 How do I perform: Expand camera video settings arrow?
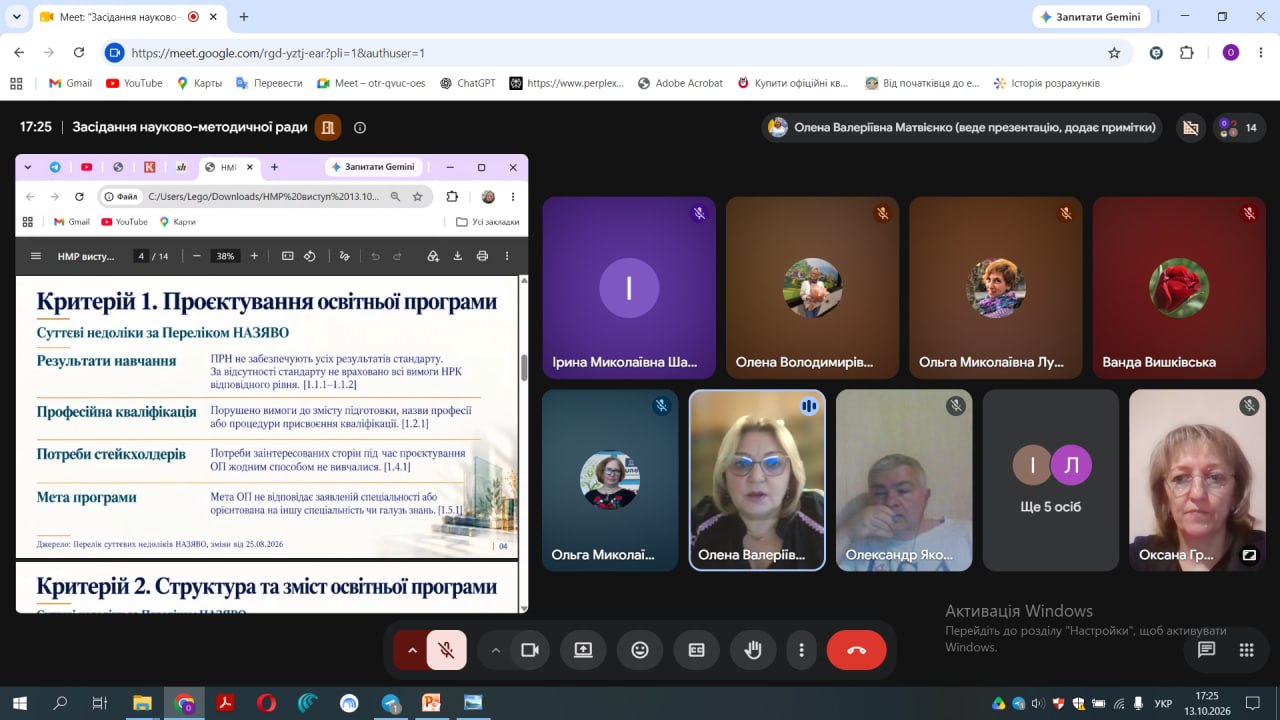point(495,650)
